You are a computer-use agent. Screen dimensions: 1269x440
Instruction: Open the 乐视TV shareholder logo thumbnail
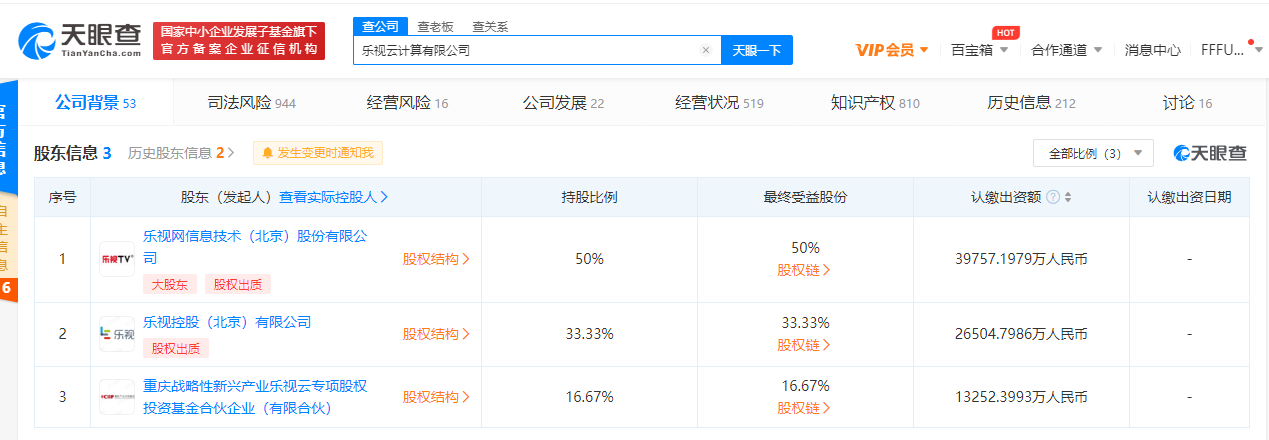[x=117, y=259]
